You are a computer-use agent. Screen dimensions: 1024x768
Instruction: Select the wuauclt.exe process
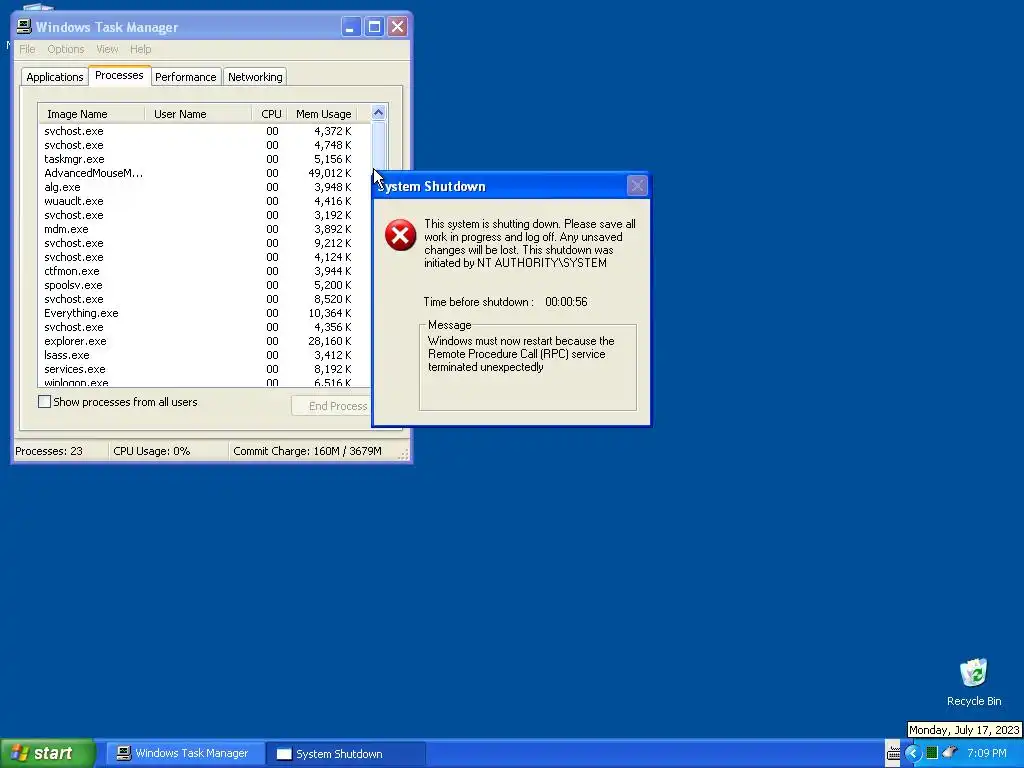[x=204, y=201]
